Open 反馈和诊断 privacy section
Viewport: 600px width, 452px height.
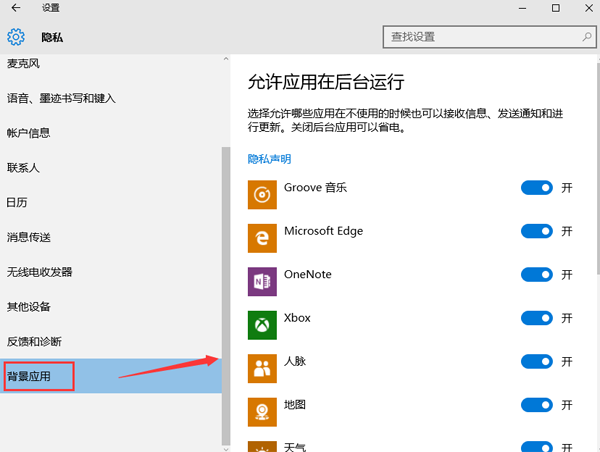(33, 341)
